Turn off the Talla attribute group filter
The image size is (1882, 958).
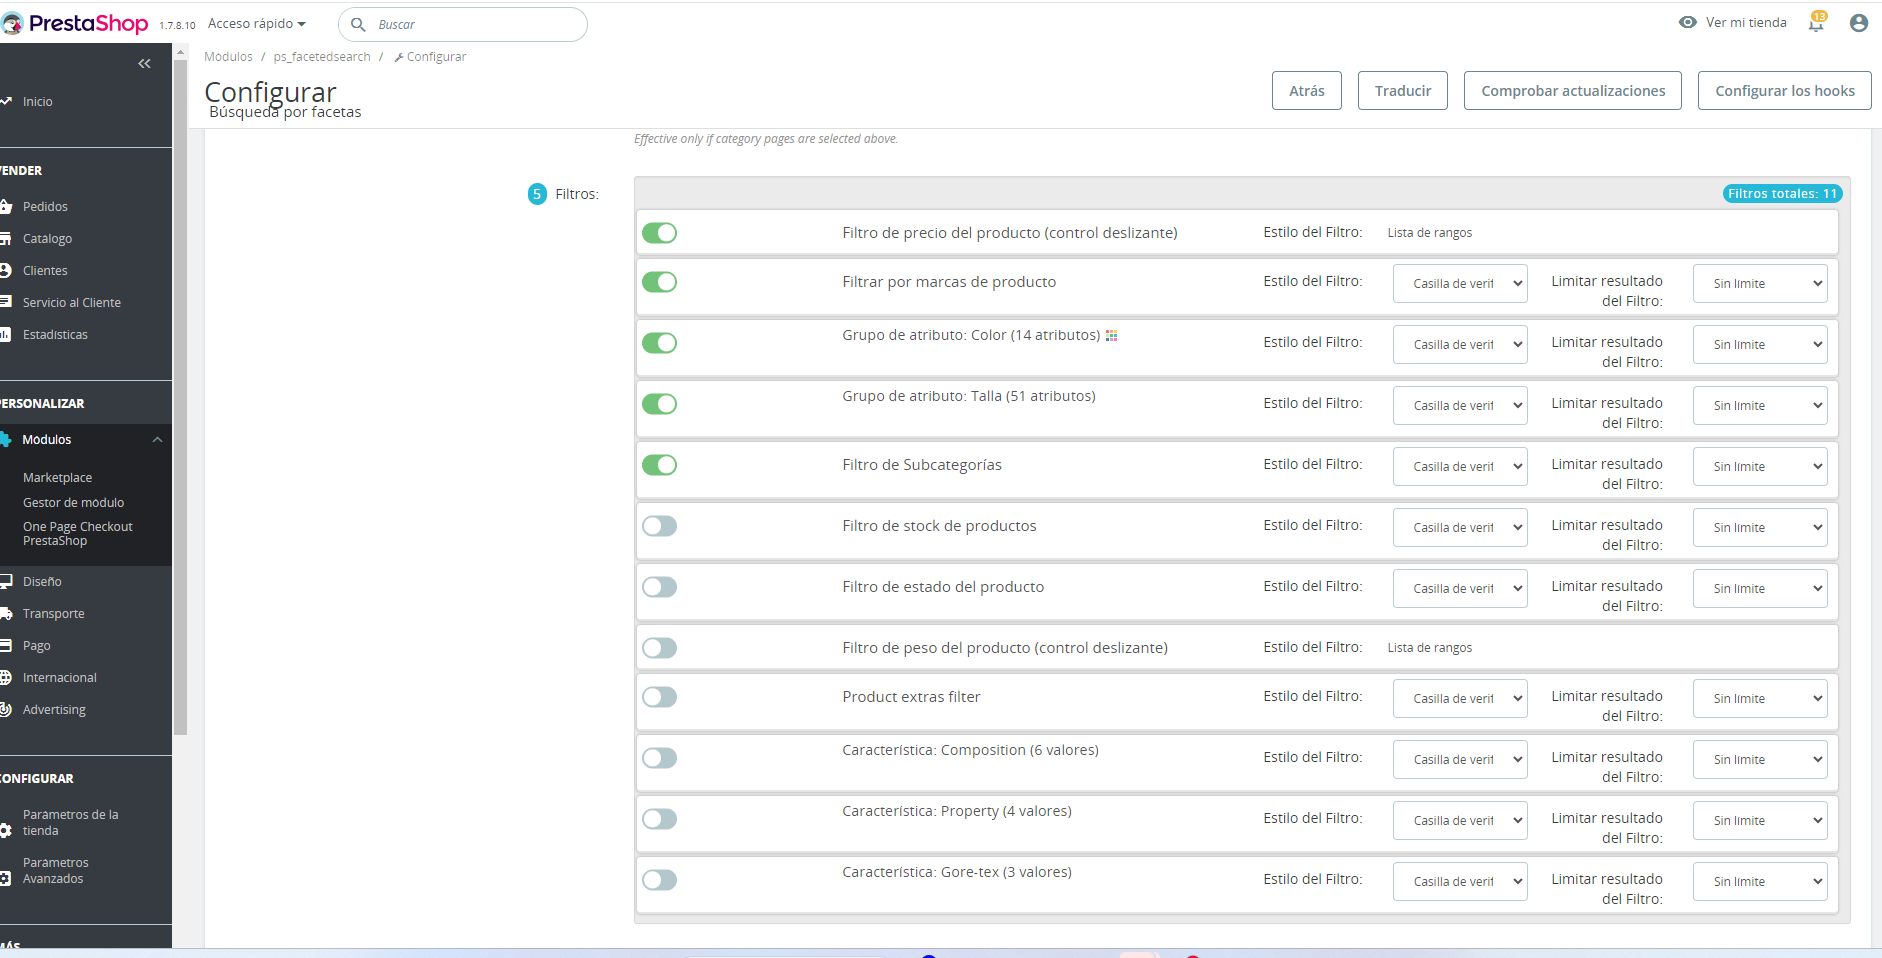[x=659, y=404]
